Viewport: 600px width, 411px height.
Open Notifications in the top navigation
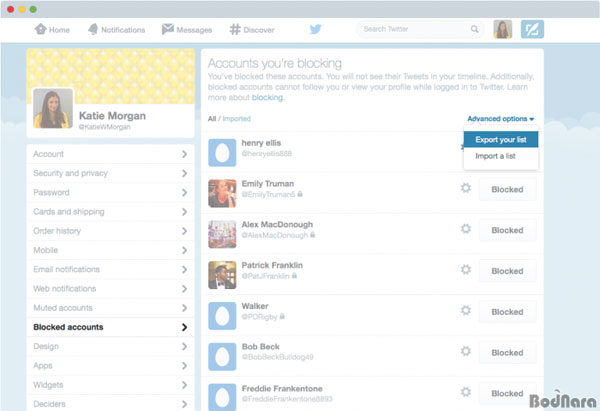(117, 29)
